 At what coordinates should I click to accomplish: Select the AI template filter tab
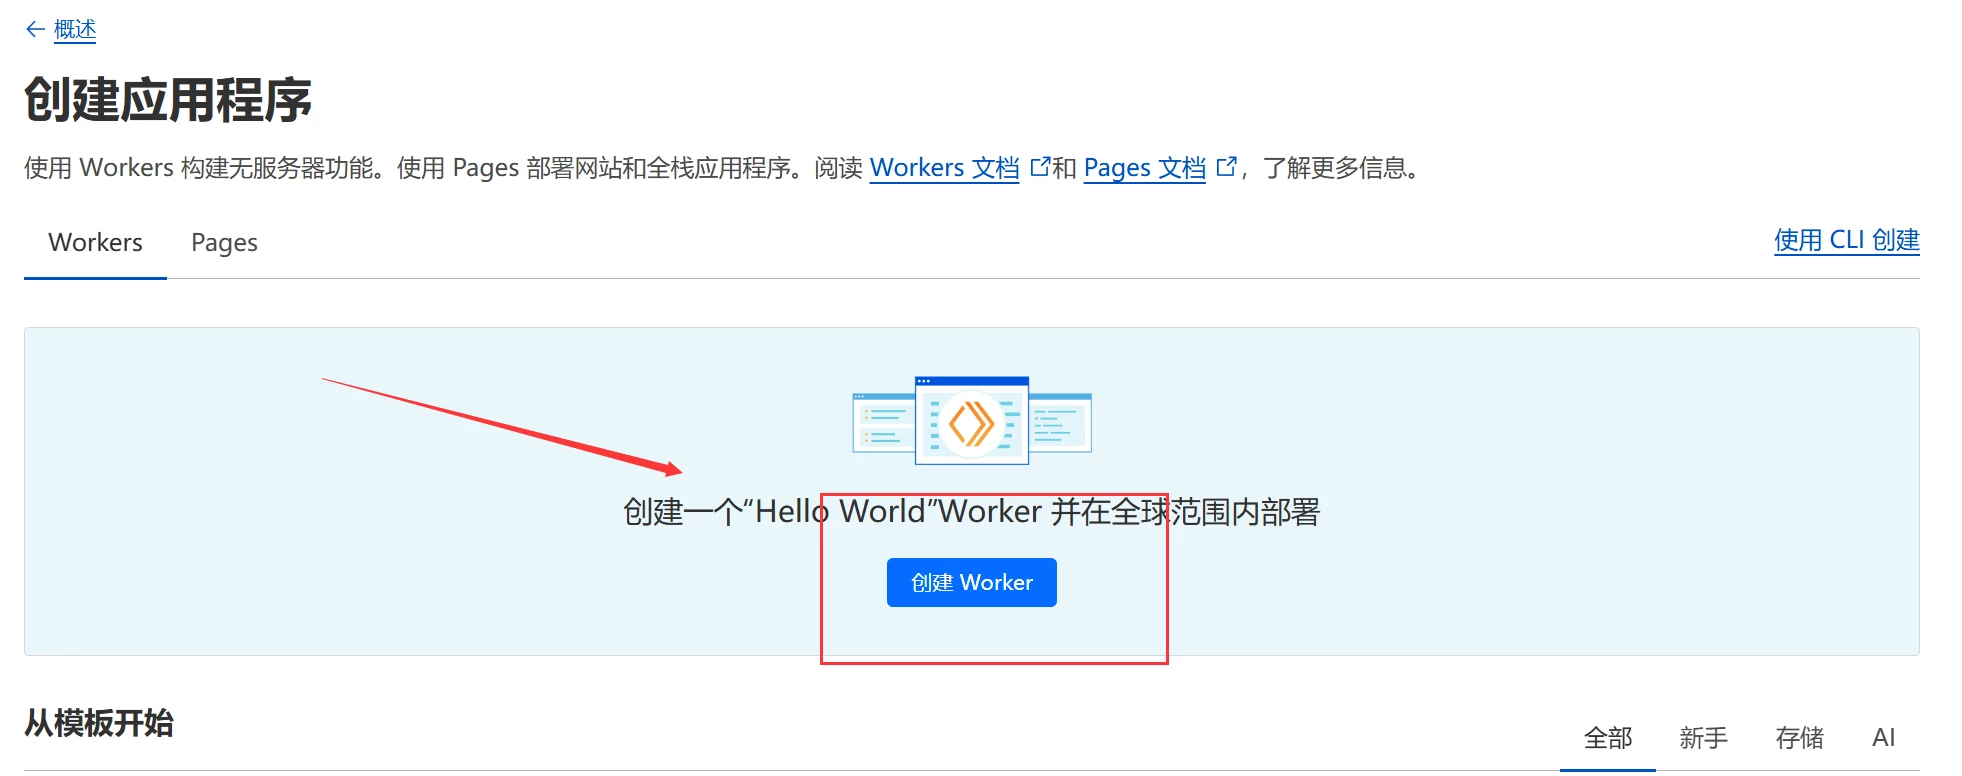(1883, 738)
